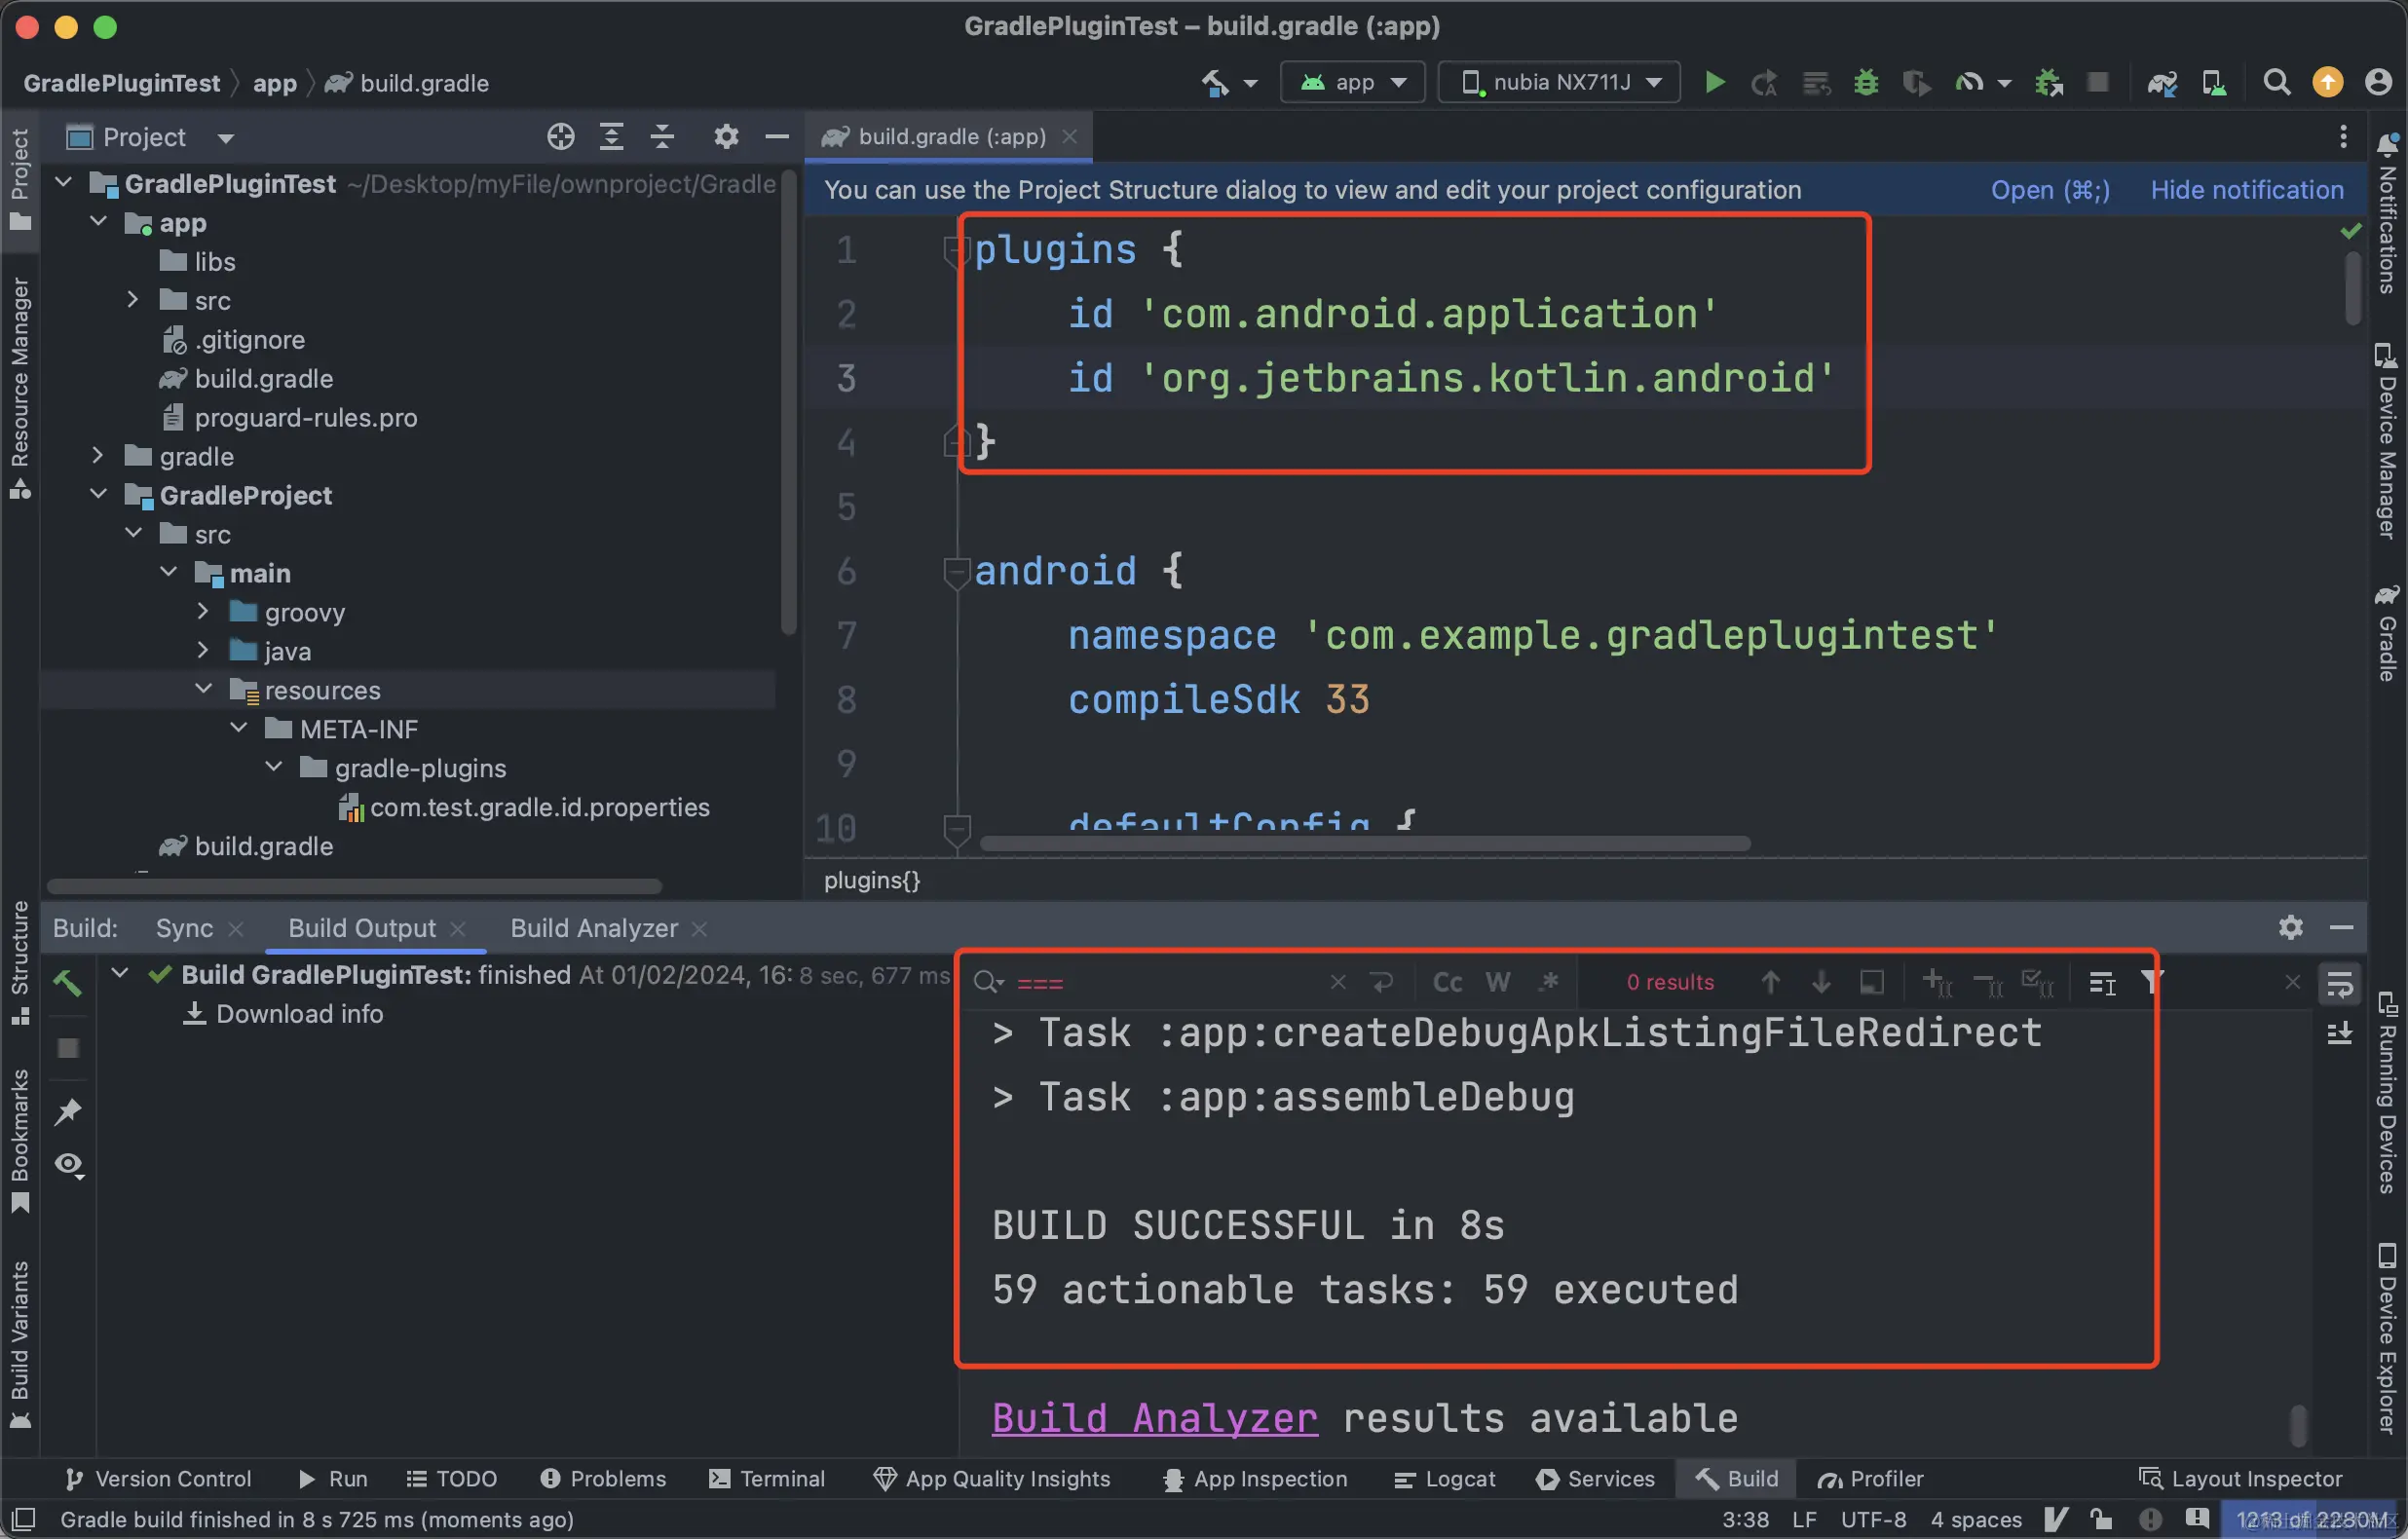Image resolution: width=2408 pixels, height=1539 pixels.
Task: Toggle the Match Case Cc button
Action: (1447, 982)
